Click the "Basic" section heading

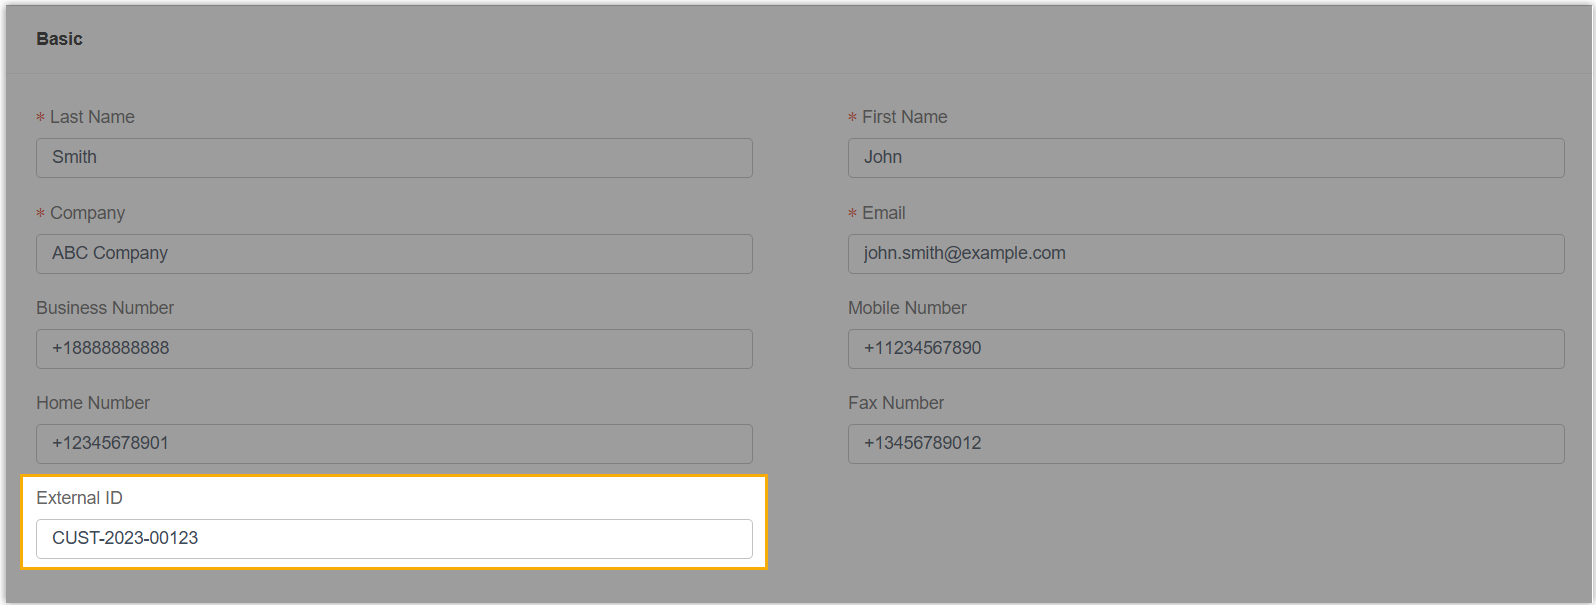pos(59,39)
